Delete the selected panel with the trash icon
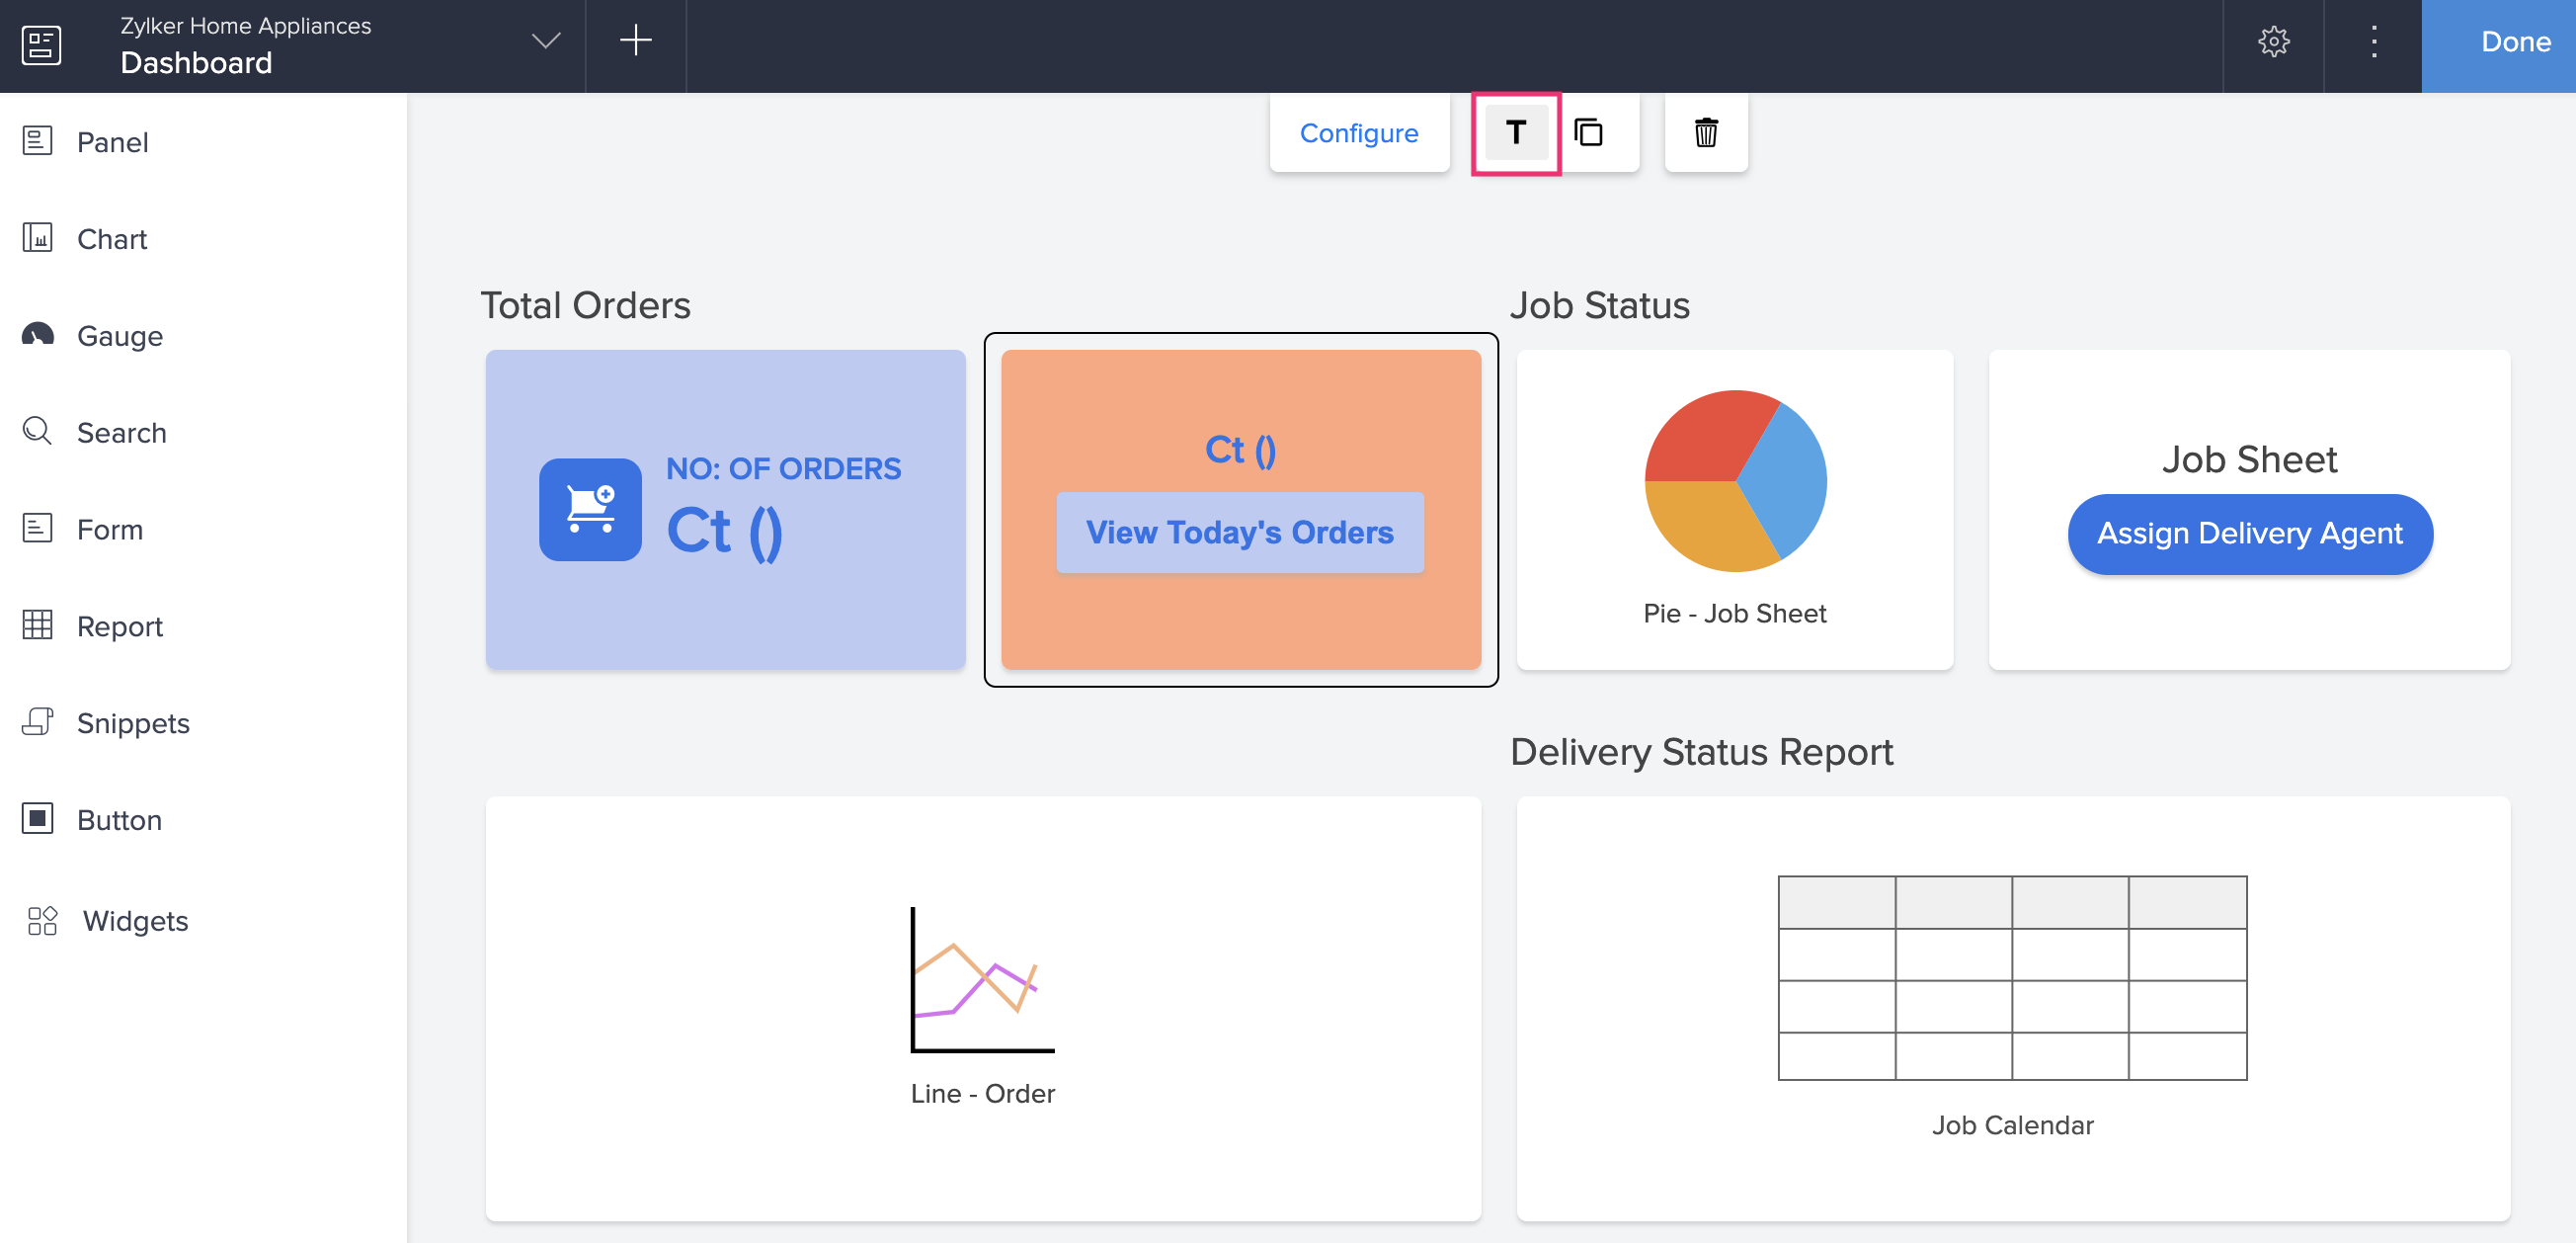The image size is (2576, 1243). click(x=1705, y=133)
